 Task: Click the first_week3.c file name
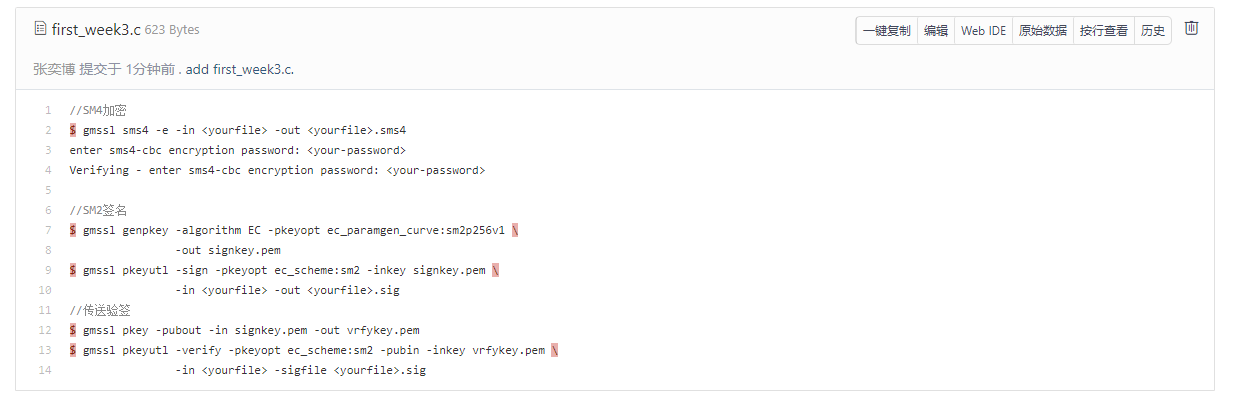tap(96, 30)
